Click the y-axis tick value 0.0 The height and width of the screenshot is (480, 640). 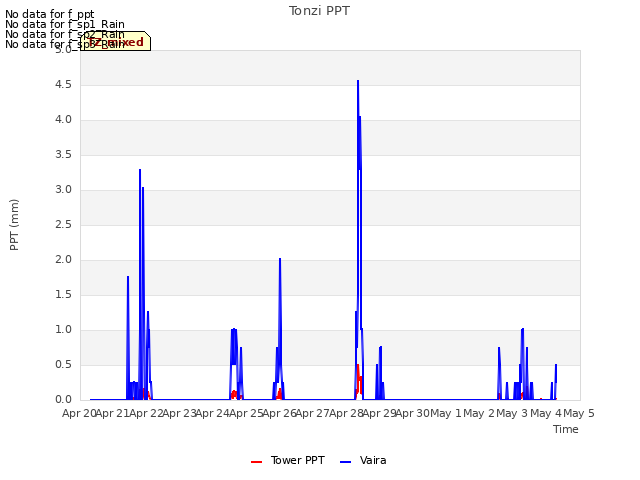pyautogui.click(x=63, y=400)
